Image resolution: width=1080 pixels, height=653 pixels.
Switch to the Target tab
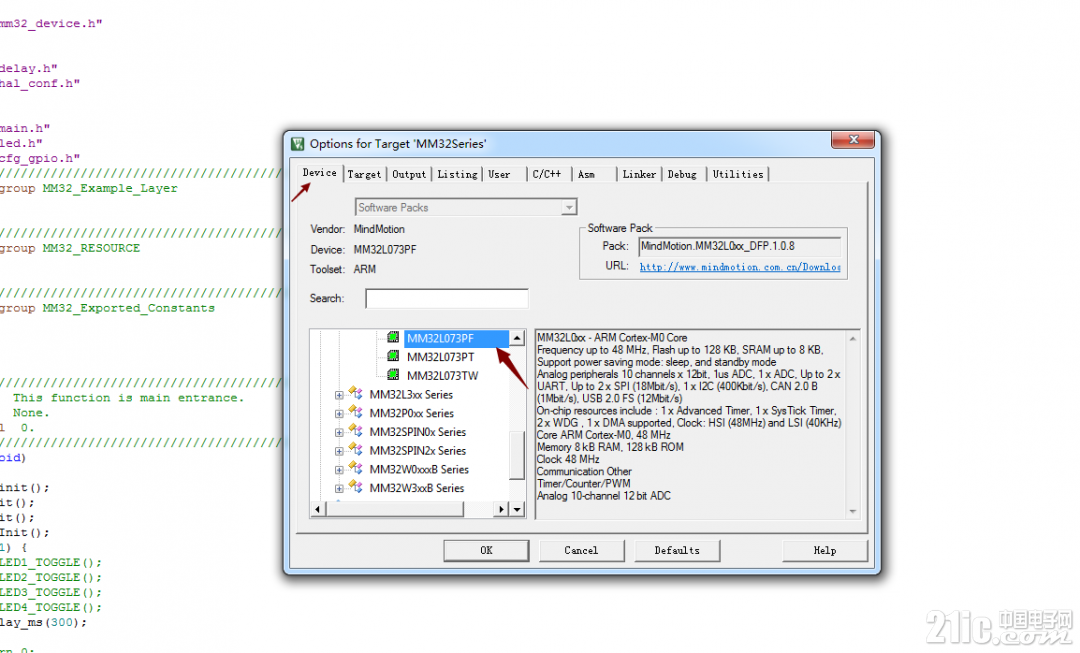click(x=364, y=174)
